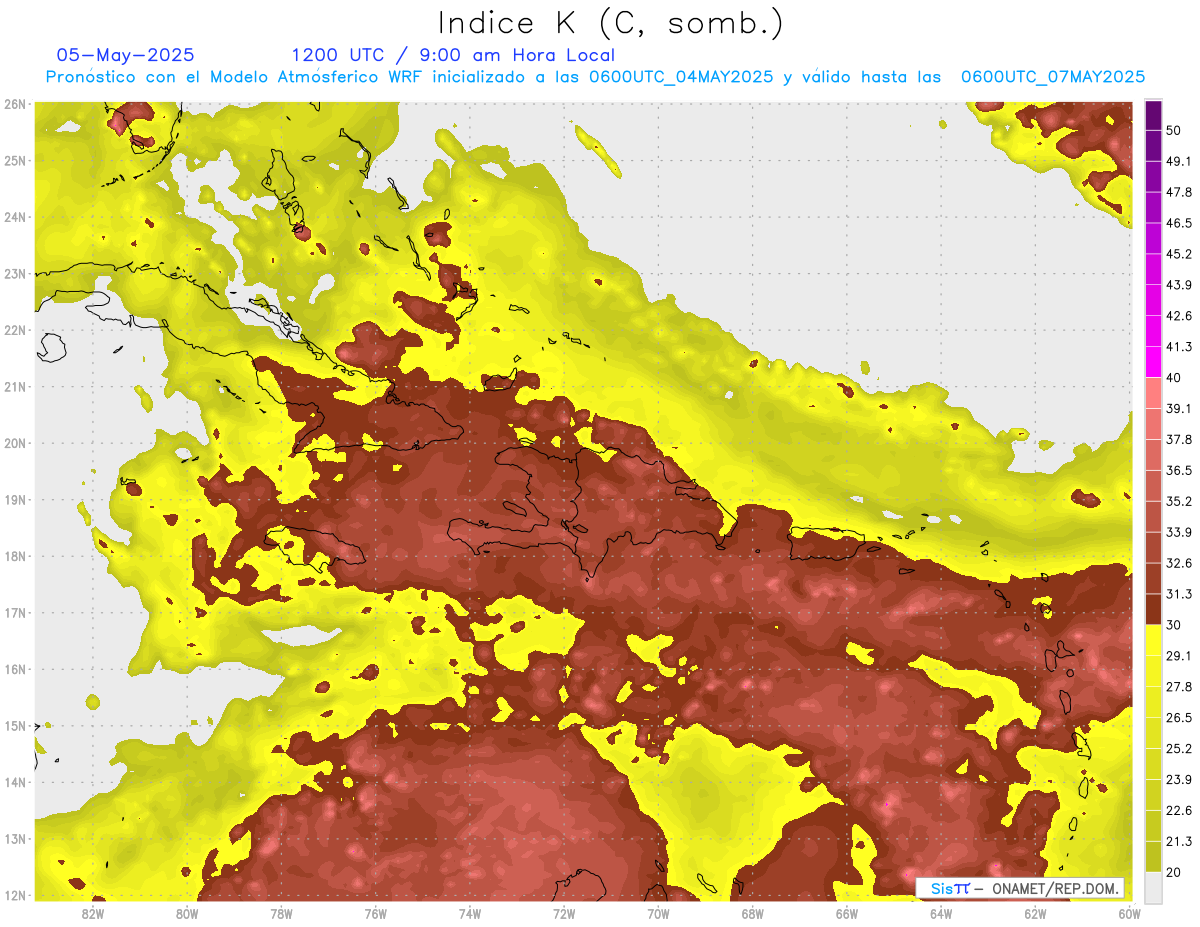Click the initialization time '0600UTC_04MAY2025'
Viewport: 1200px width, 927px height.
pyautogui.click(x=681, y=76)
